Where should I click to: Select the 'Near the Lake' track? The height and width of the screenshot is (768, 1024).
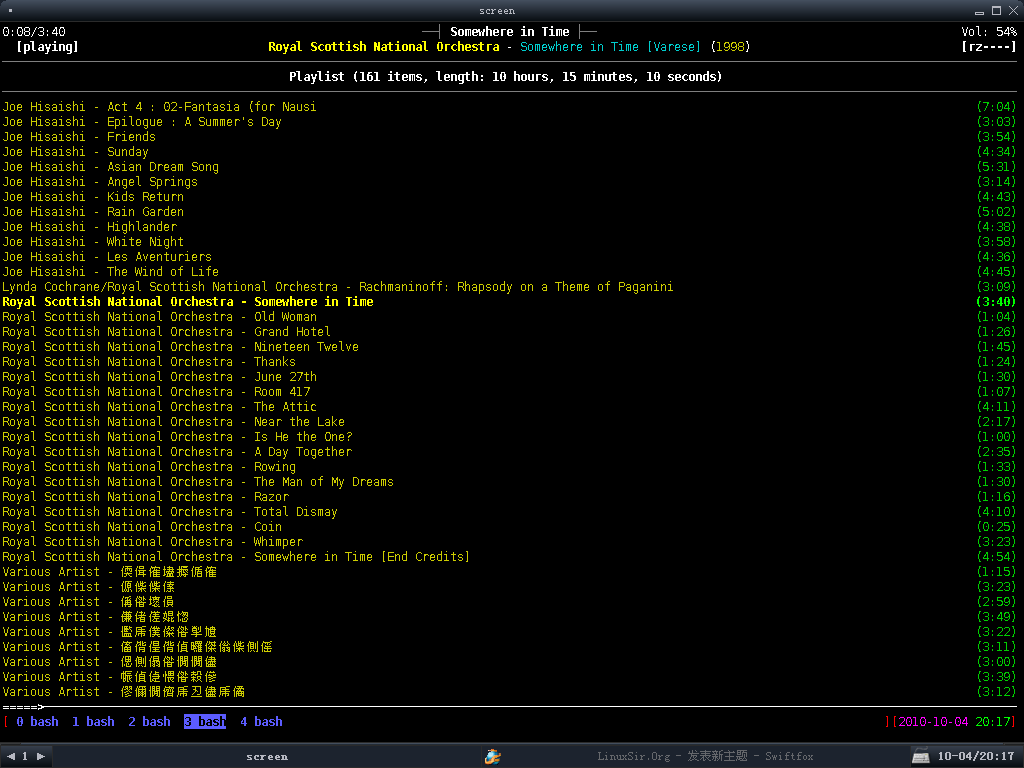coord(509,422)
